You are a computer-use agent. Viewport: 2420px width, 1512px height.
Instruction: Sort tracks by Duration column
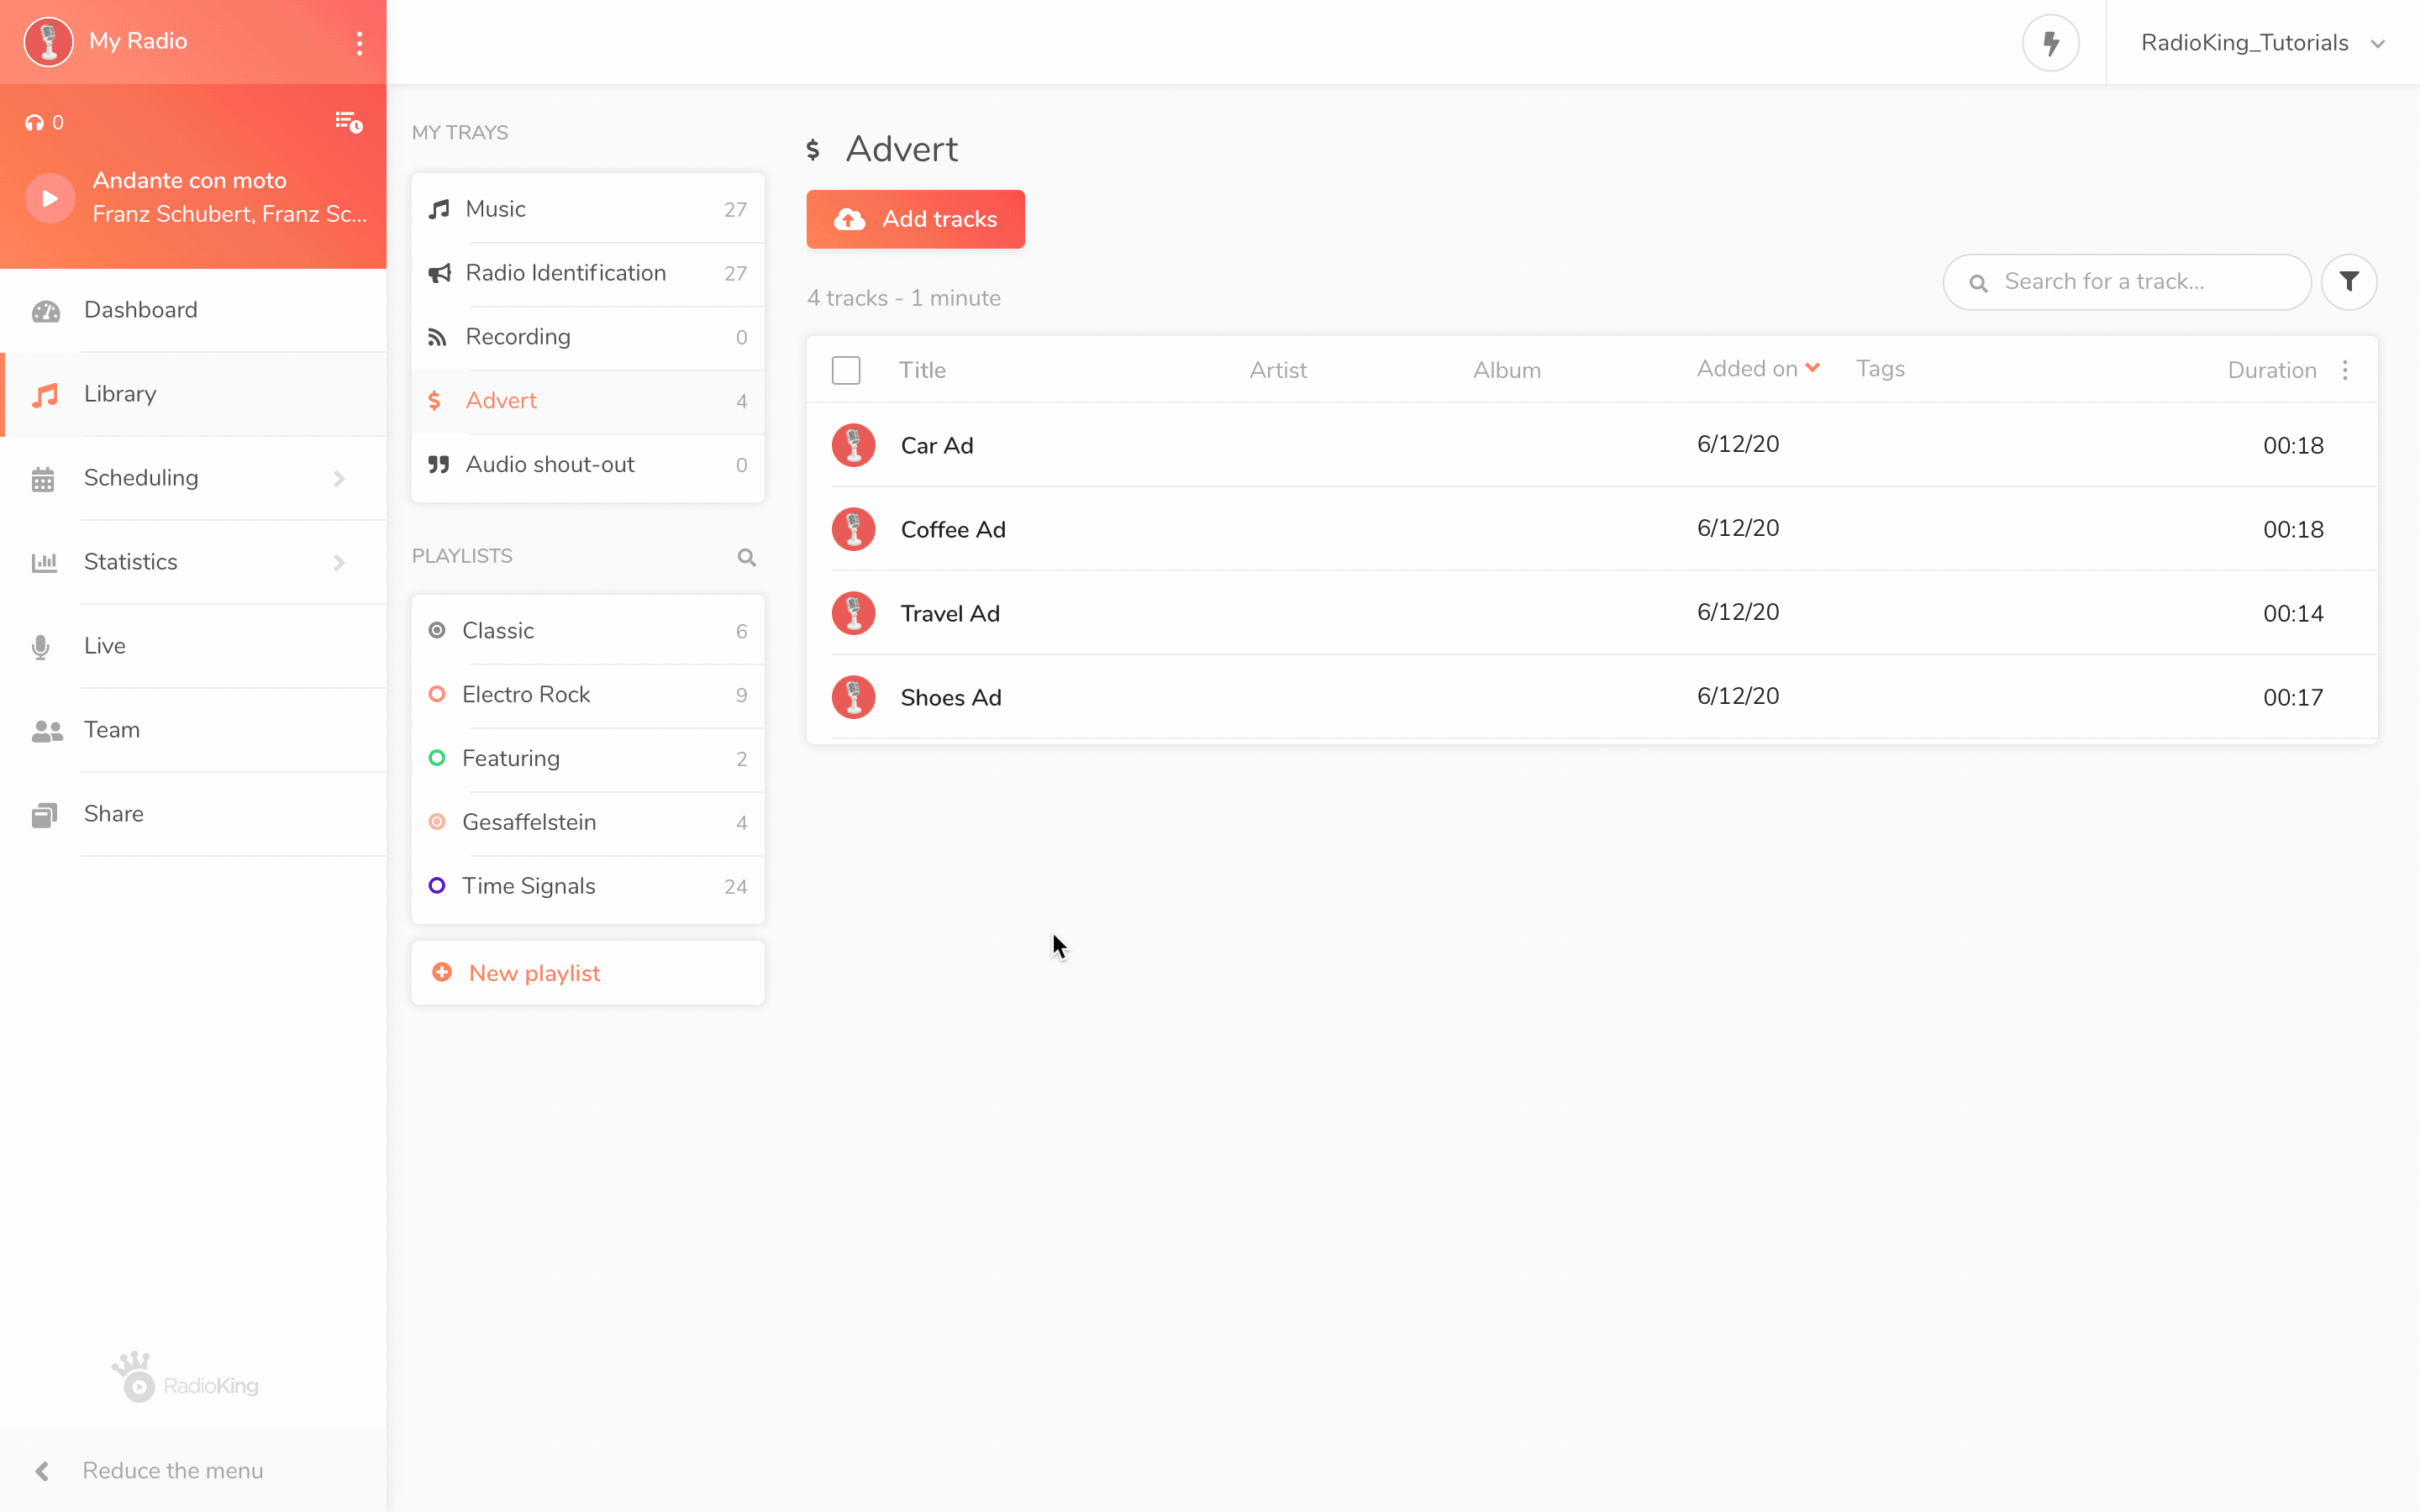coord(2272,370)
